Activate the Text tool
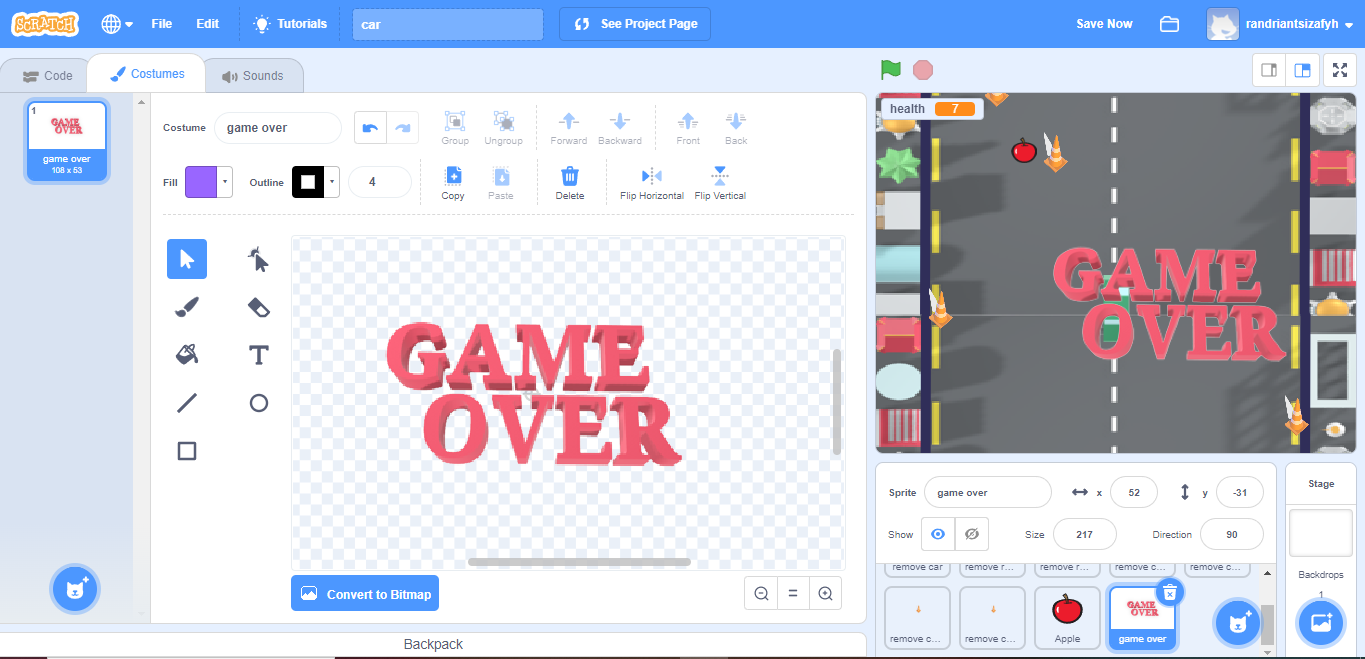The image size is (1365, 659). [x=258, y=355]
